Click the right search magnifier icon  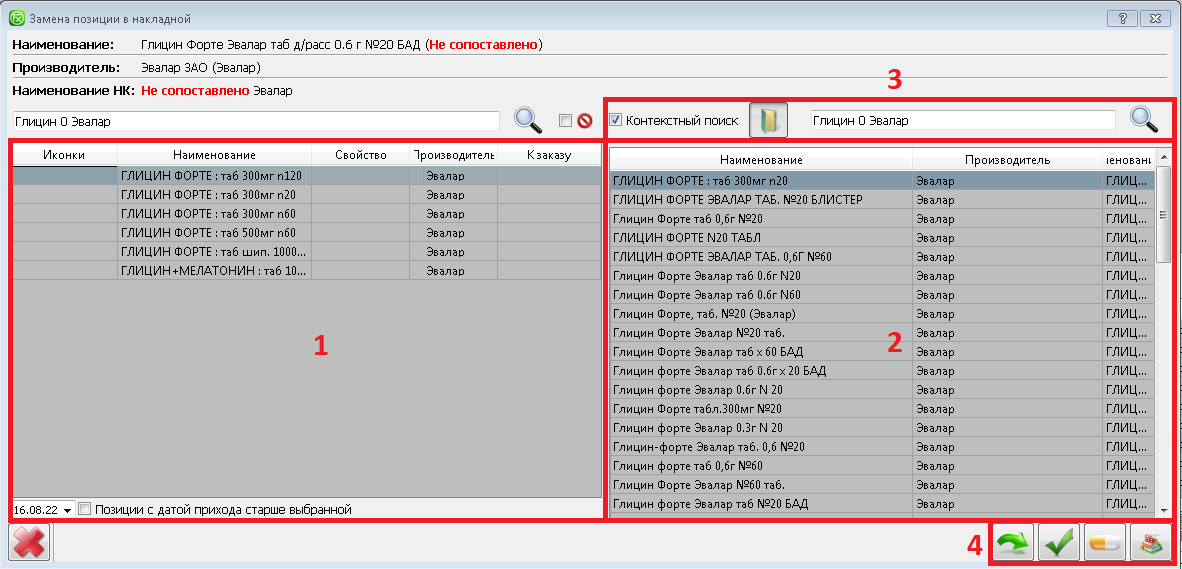pos(1144,119)
